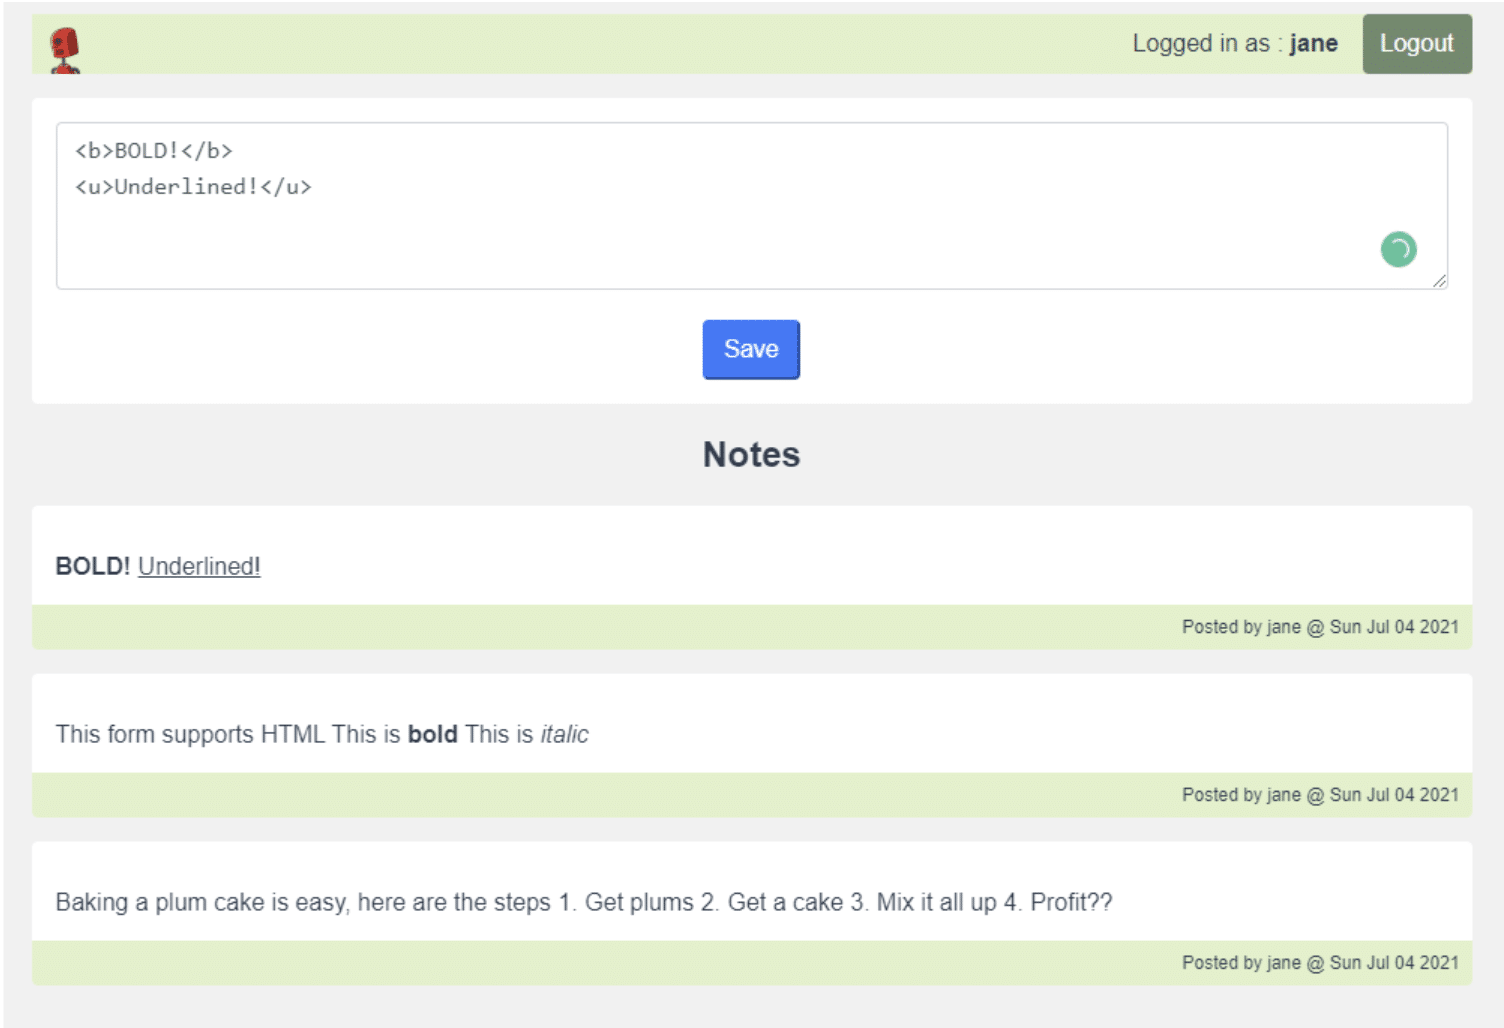Click the Notes heading

coord(751,455)
